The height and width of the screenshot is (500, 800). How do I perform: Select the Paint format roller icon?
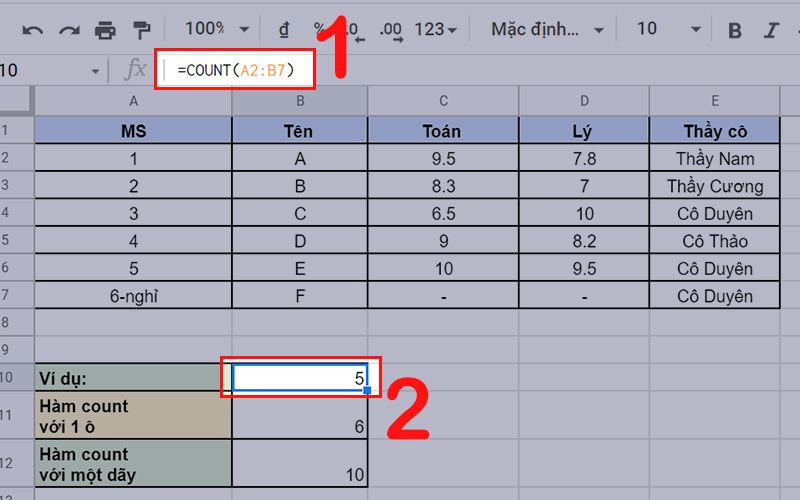[142, 30]
